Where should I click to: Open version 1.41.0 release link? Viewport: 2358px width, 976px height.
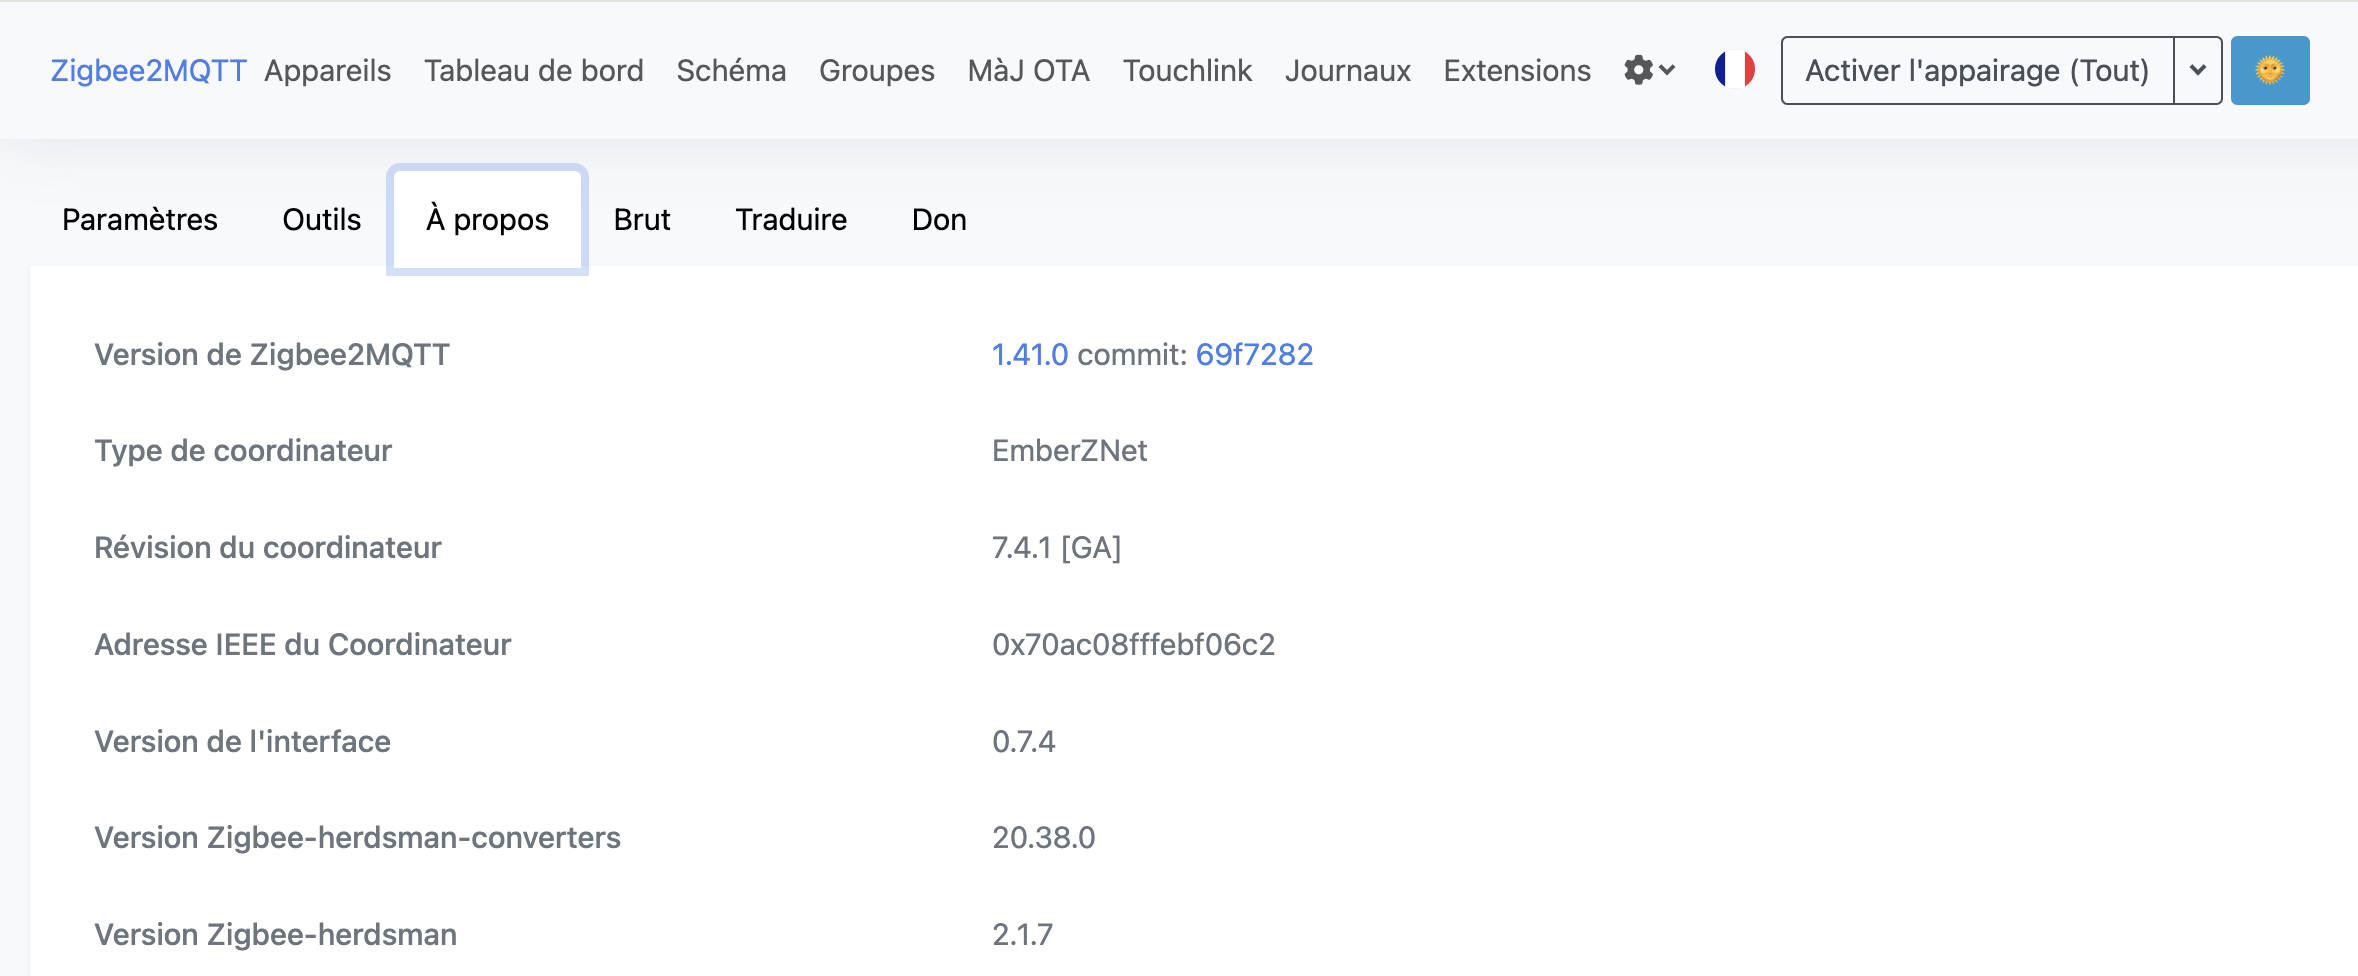coord(1029,355)
